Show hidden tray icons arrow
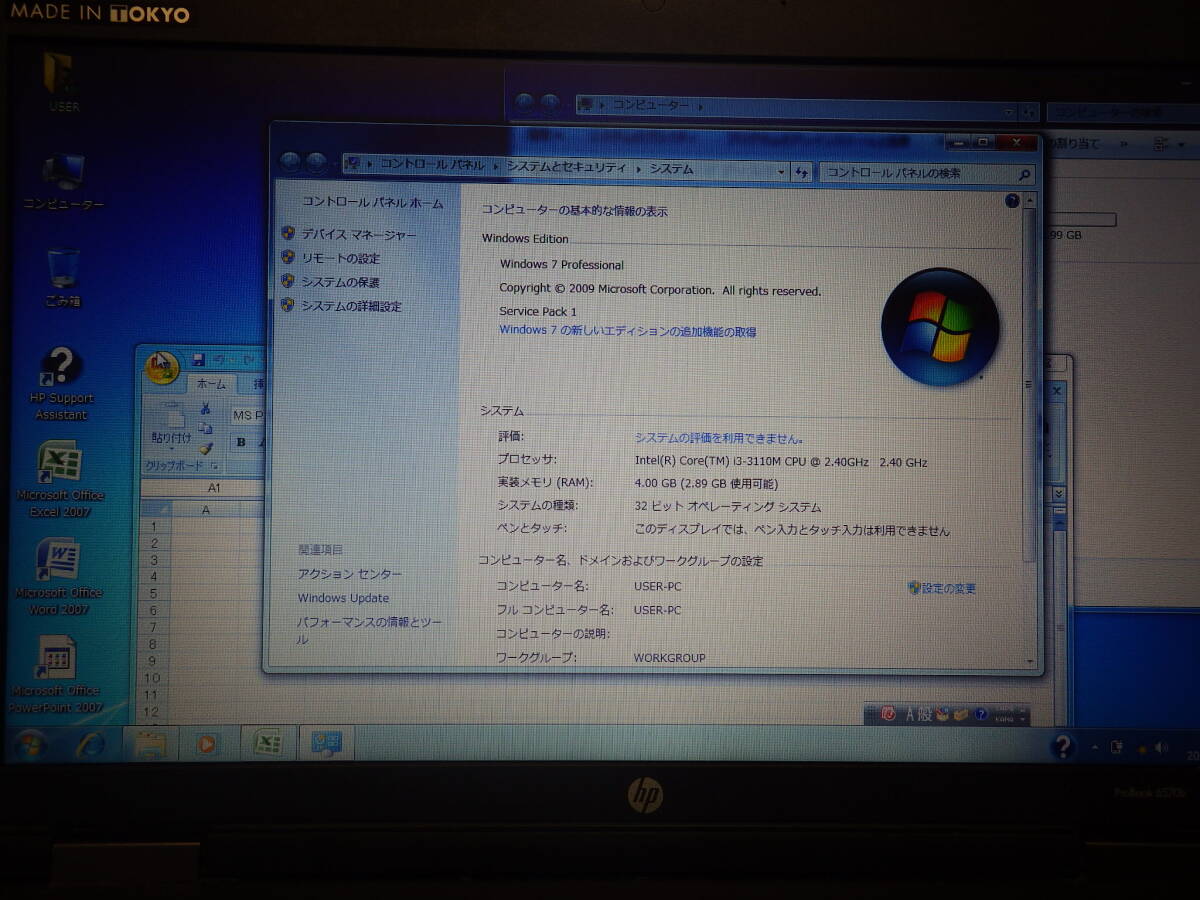 [1095, 747]
